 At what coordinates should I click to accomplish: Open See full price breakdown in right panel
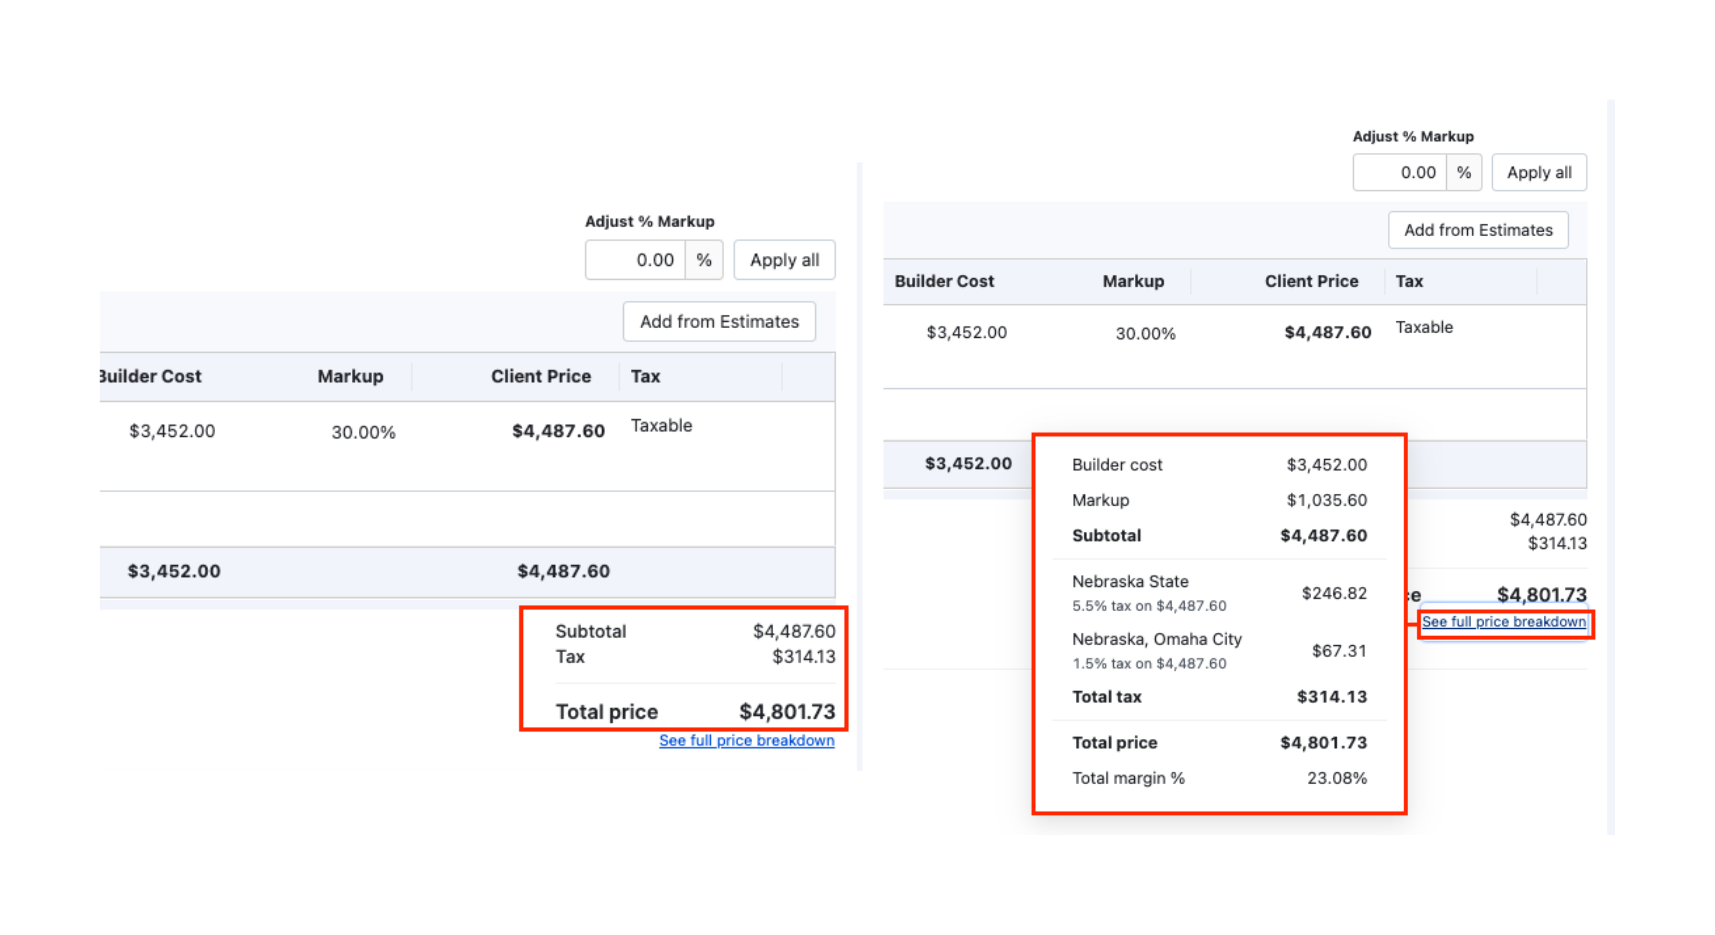click(1503, 621)
